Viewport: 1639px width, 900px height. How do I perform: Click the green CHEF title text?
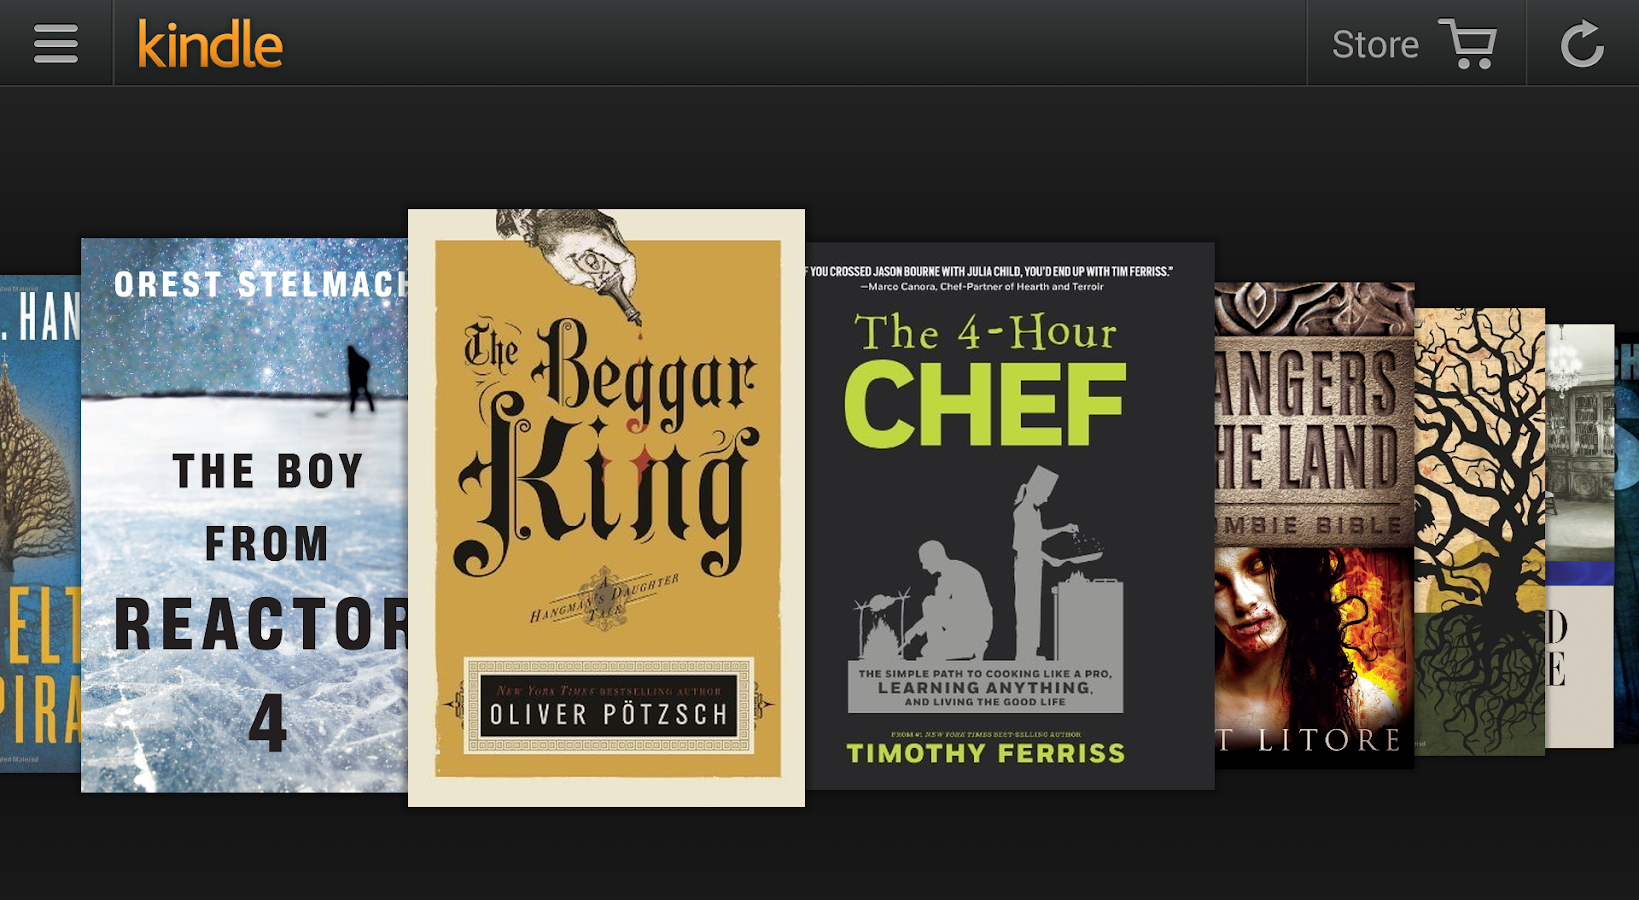985,404
